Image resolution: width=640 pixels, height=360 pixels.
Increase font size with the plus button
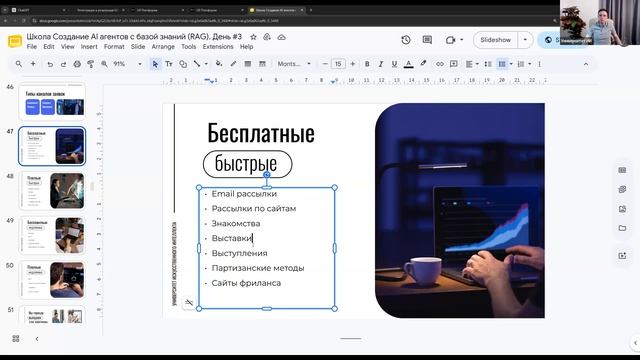(x=353, y=64)
